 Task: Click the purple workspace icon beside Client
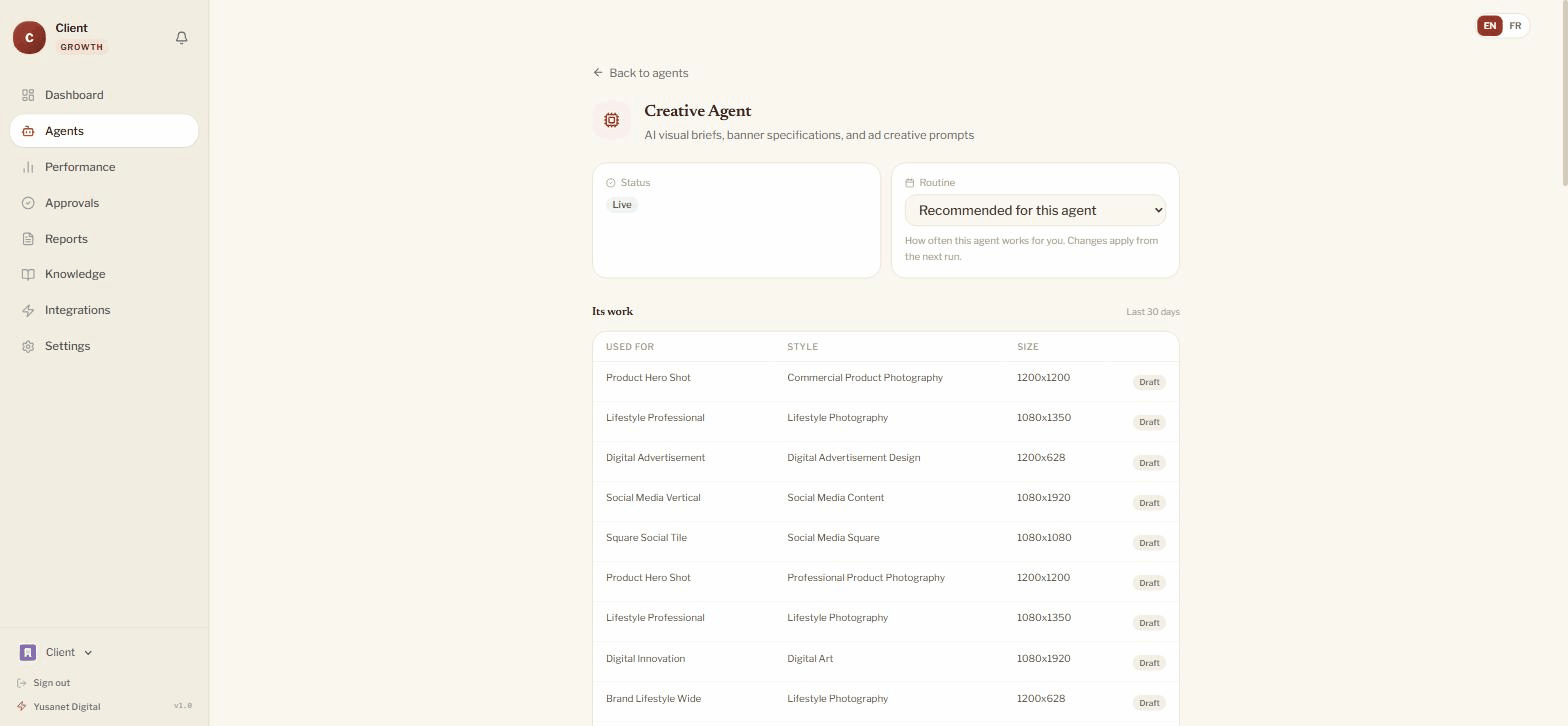pos(28,652)
